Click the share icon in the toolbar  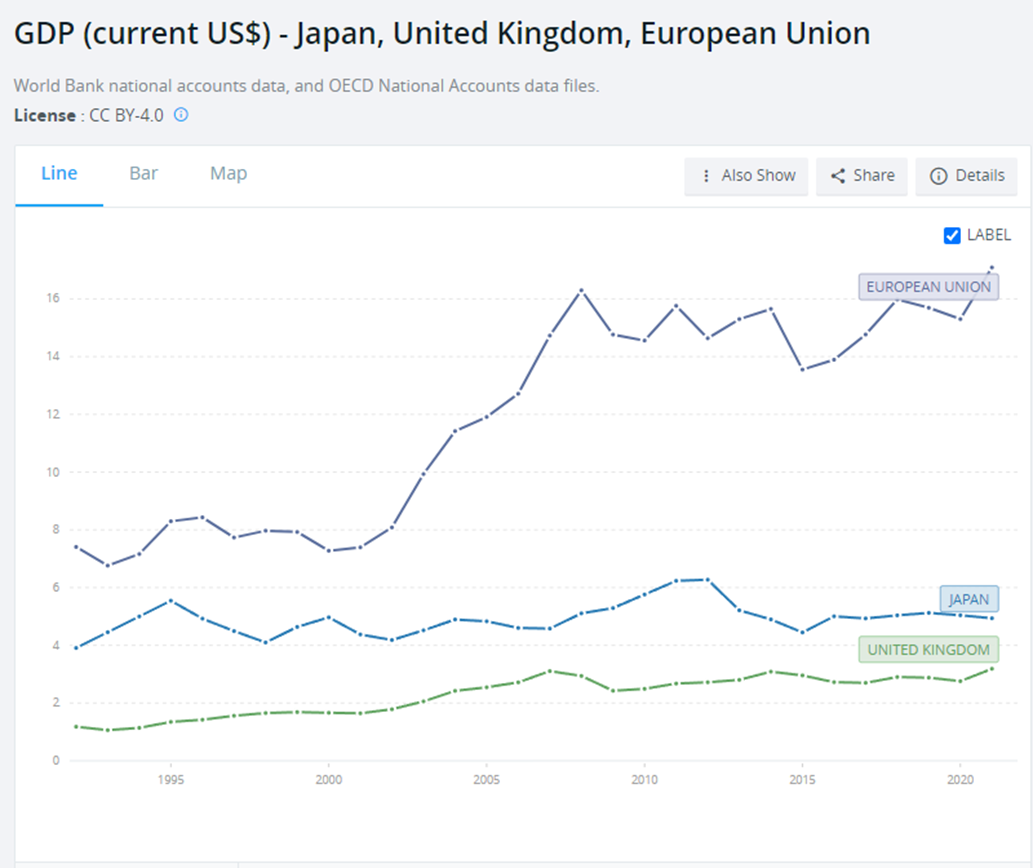[838, 176]
